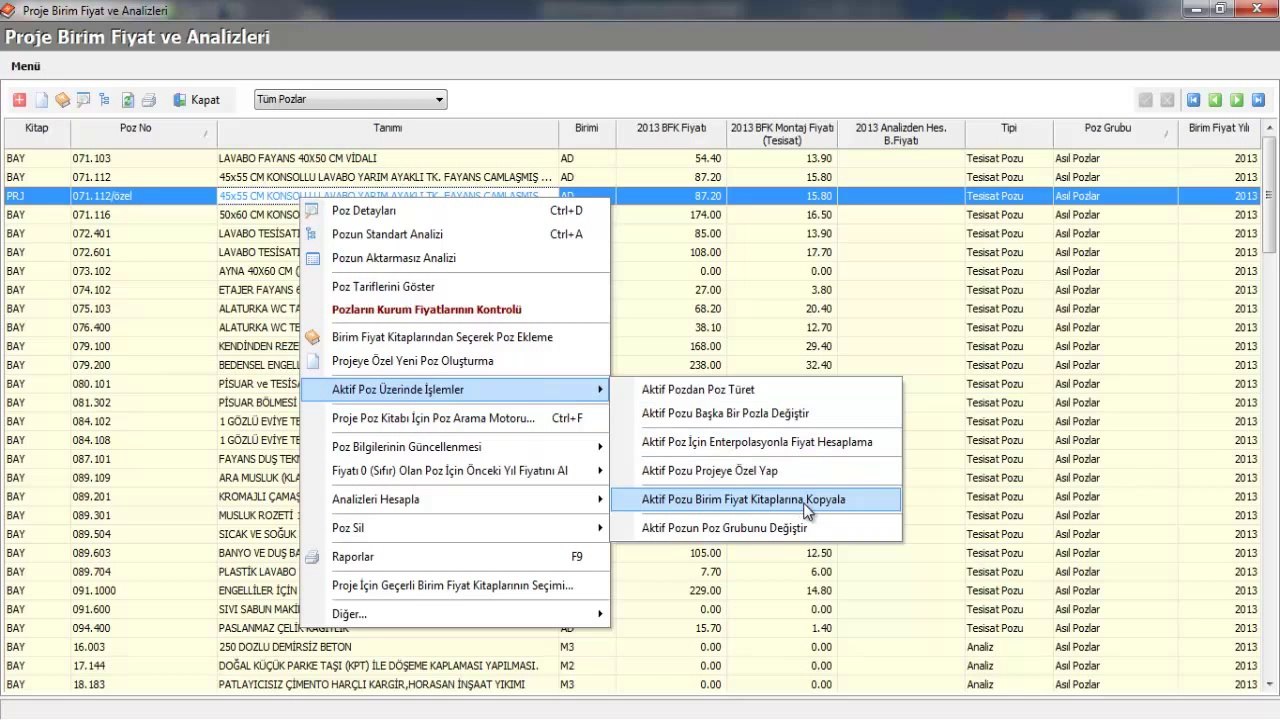Choose Aktif Pozu Birim Fiyat Kitaplarına Kopyala

756,499
